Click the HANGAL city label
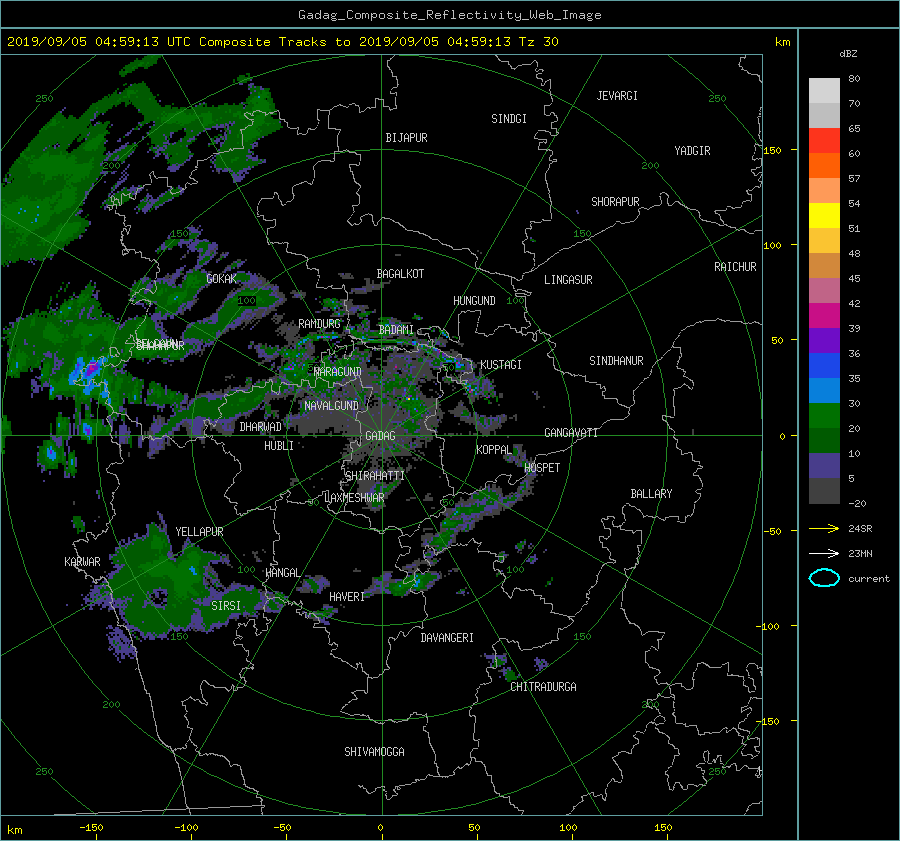 283,573
